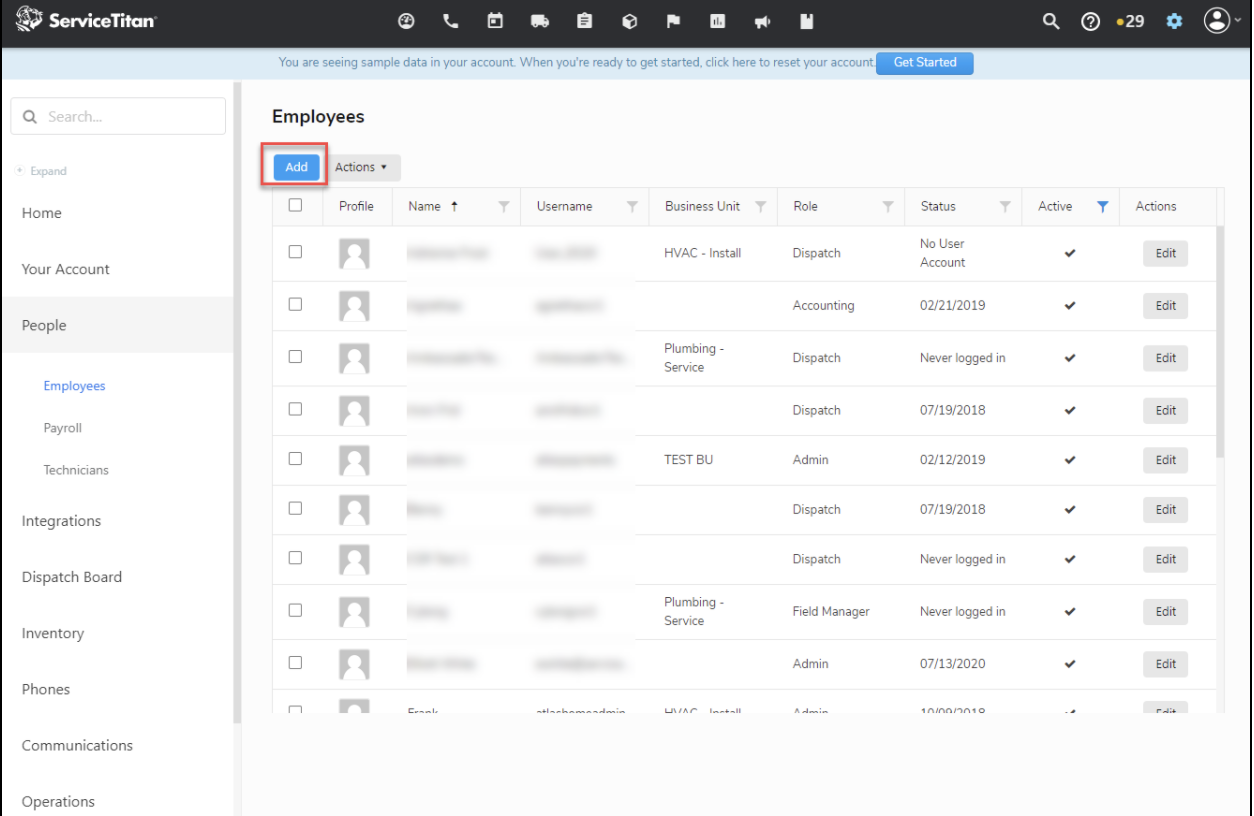Open the settings gear icon

[x=1174, y=21]
